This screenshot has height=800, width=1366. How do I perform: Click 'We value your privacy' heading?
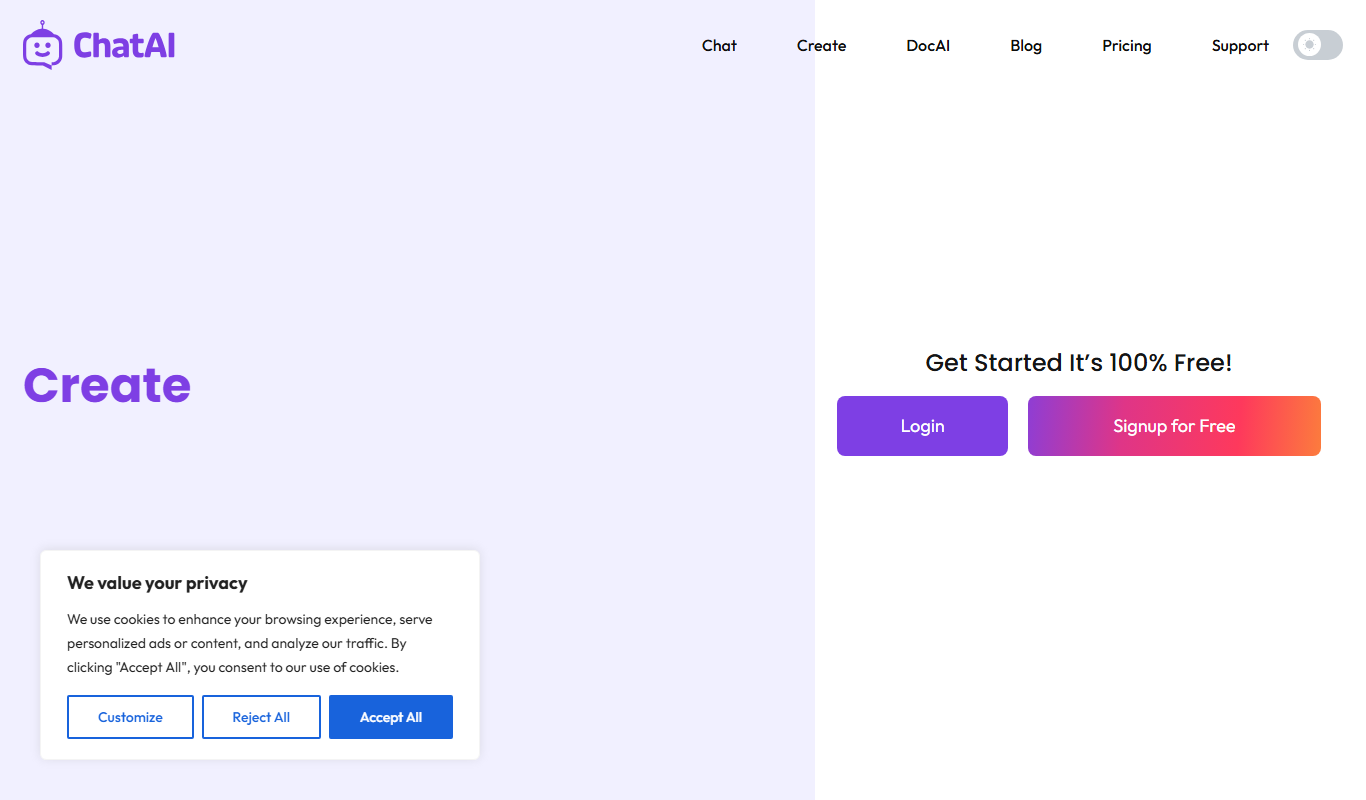tap(157, 583)
